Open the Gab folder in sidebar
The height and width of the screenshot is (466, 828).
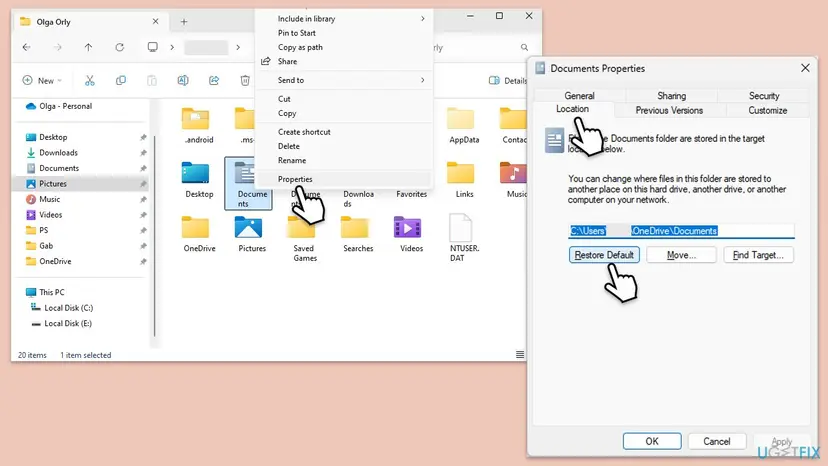(x=46, y=246)
